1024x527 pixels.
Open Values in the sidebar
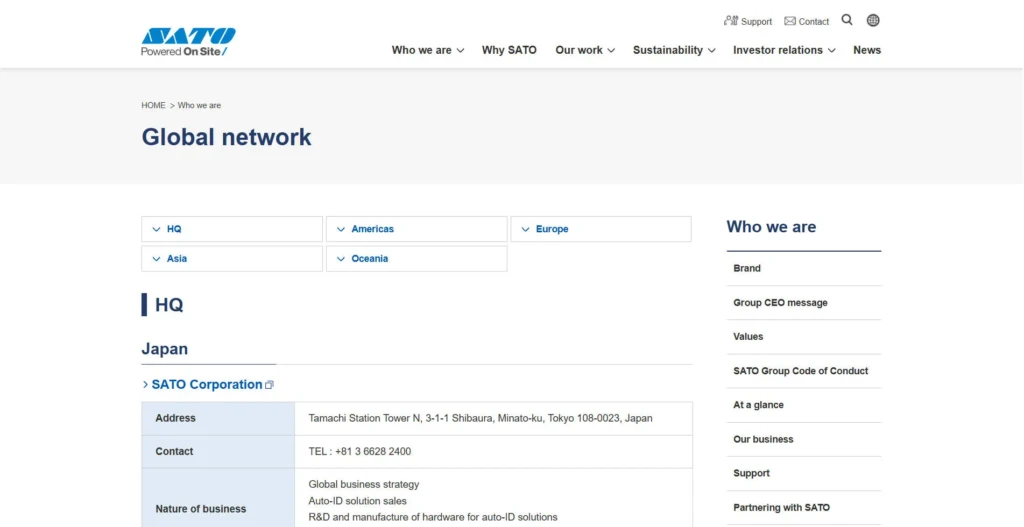click(x=804, y=336)
